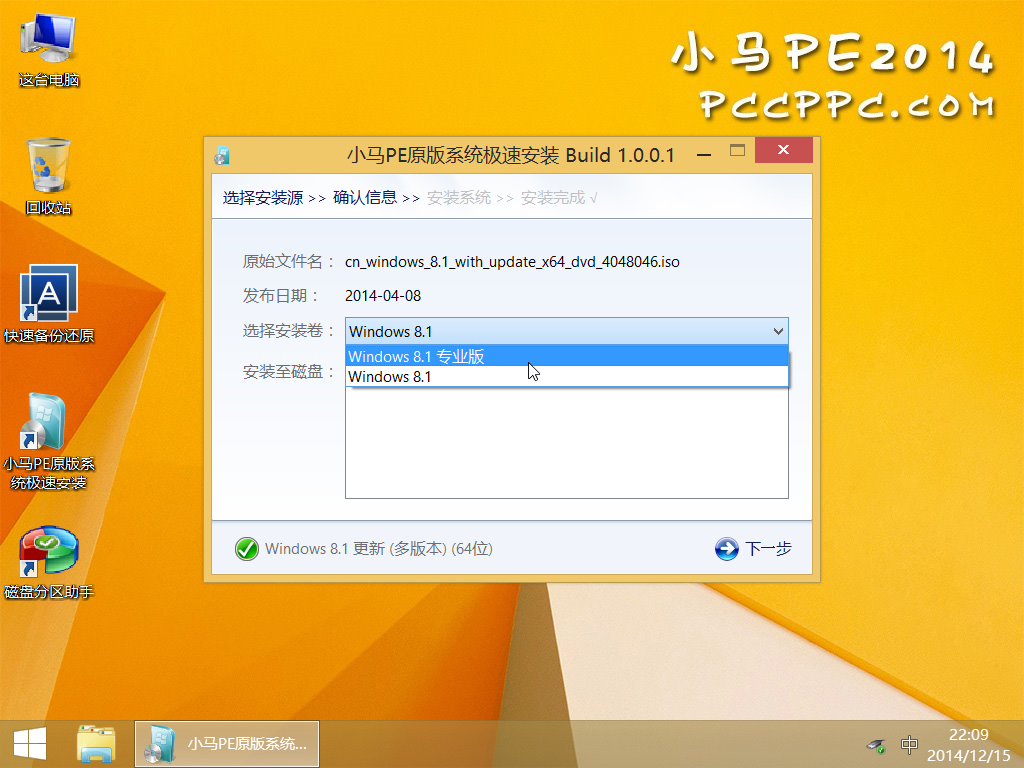
Task: Toggle the 中 input method indicator
Action: coord(909,744)
